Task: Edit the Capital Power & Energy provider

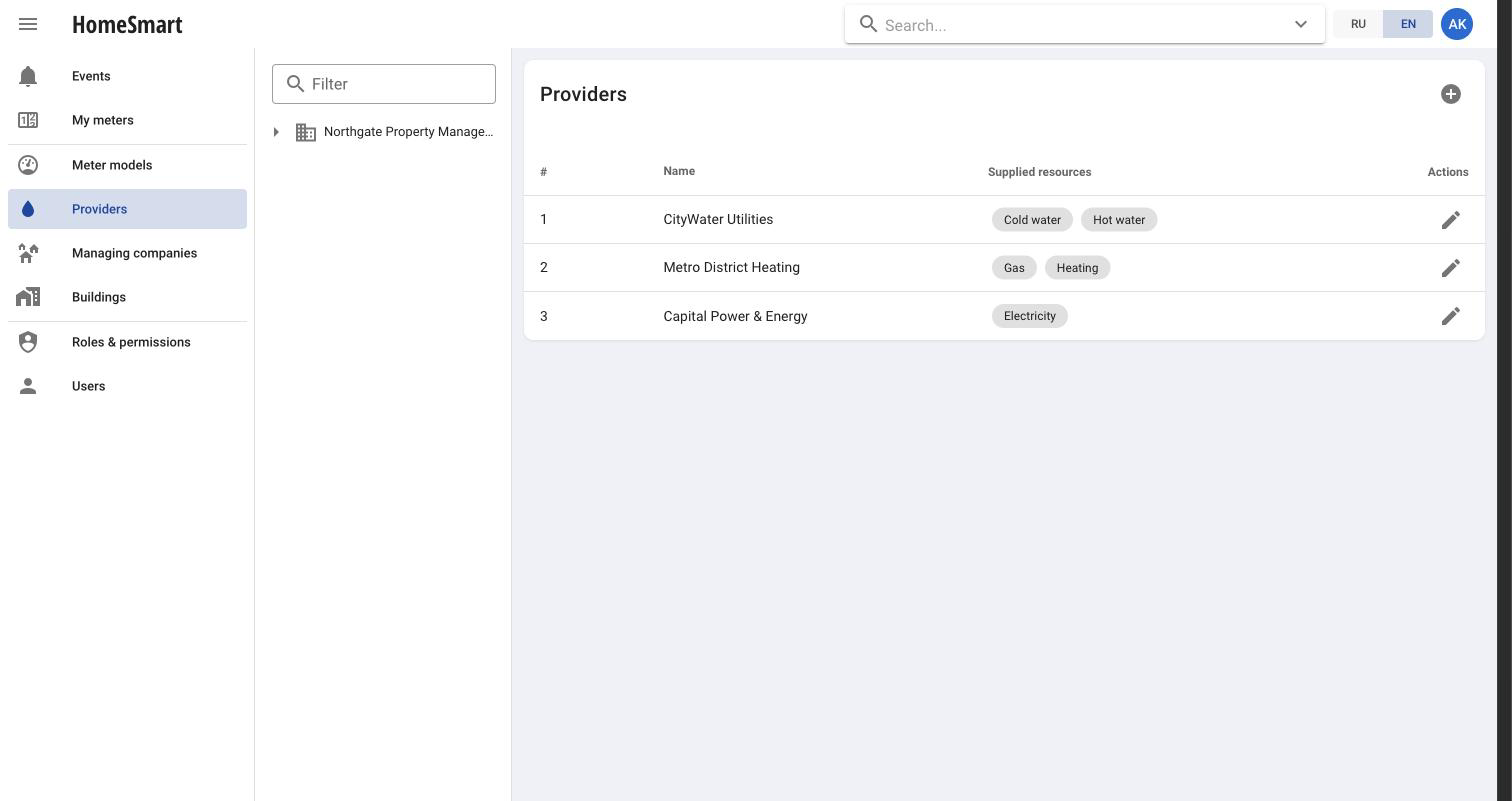Action: pos(1451,316)
